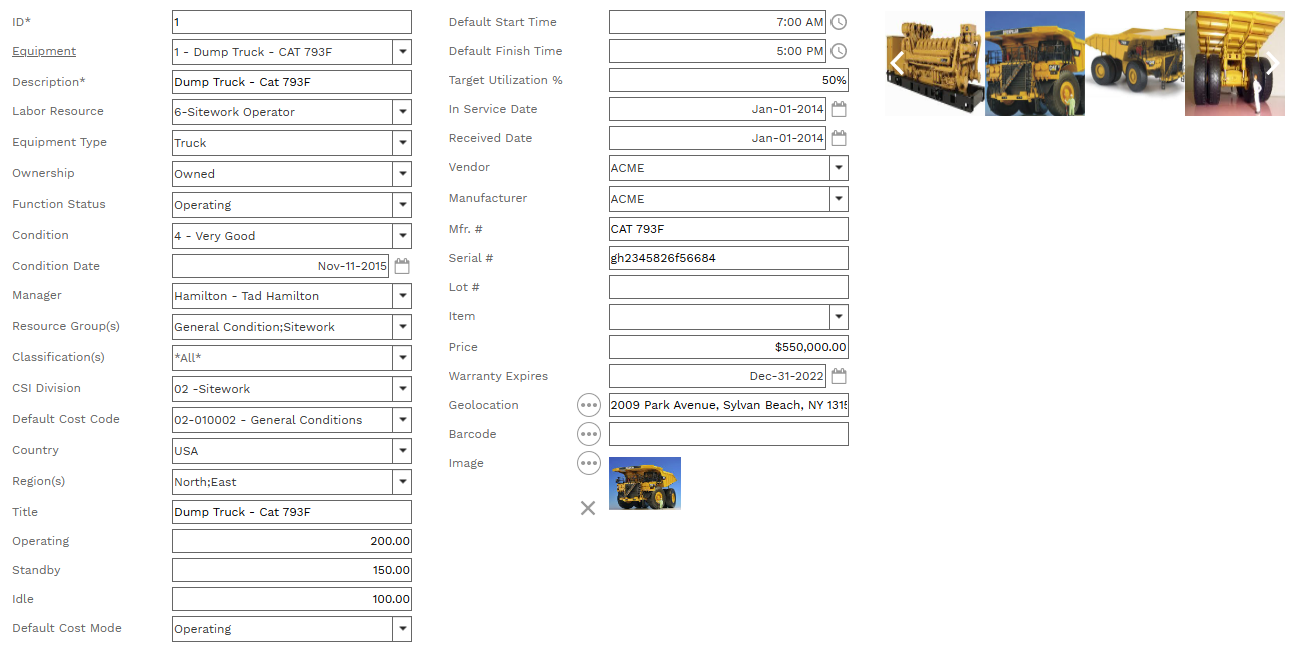Click the Serial # input field
Screen dimensions: 1298x648
coord(728,258)
